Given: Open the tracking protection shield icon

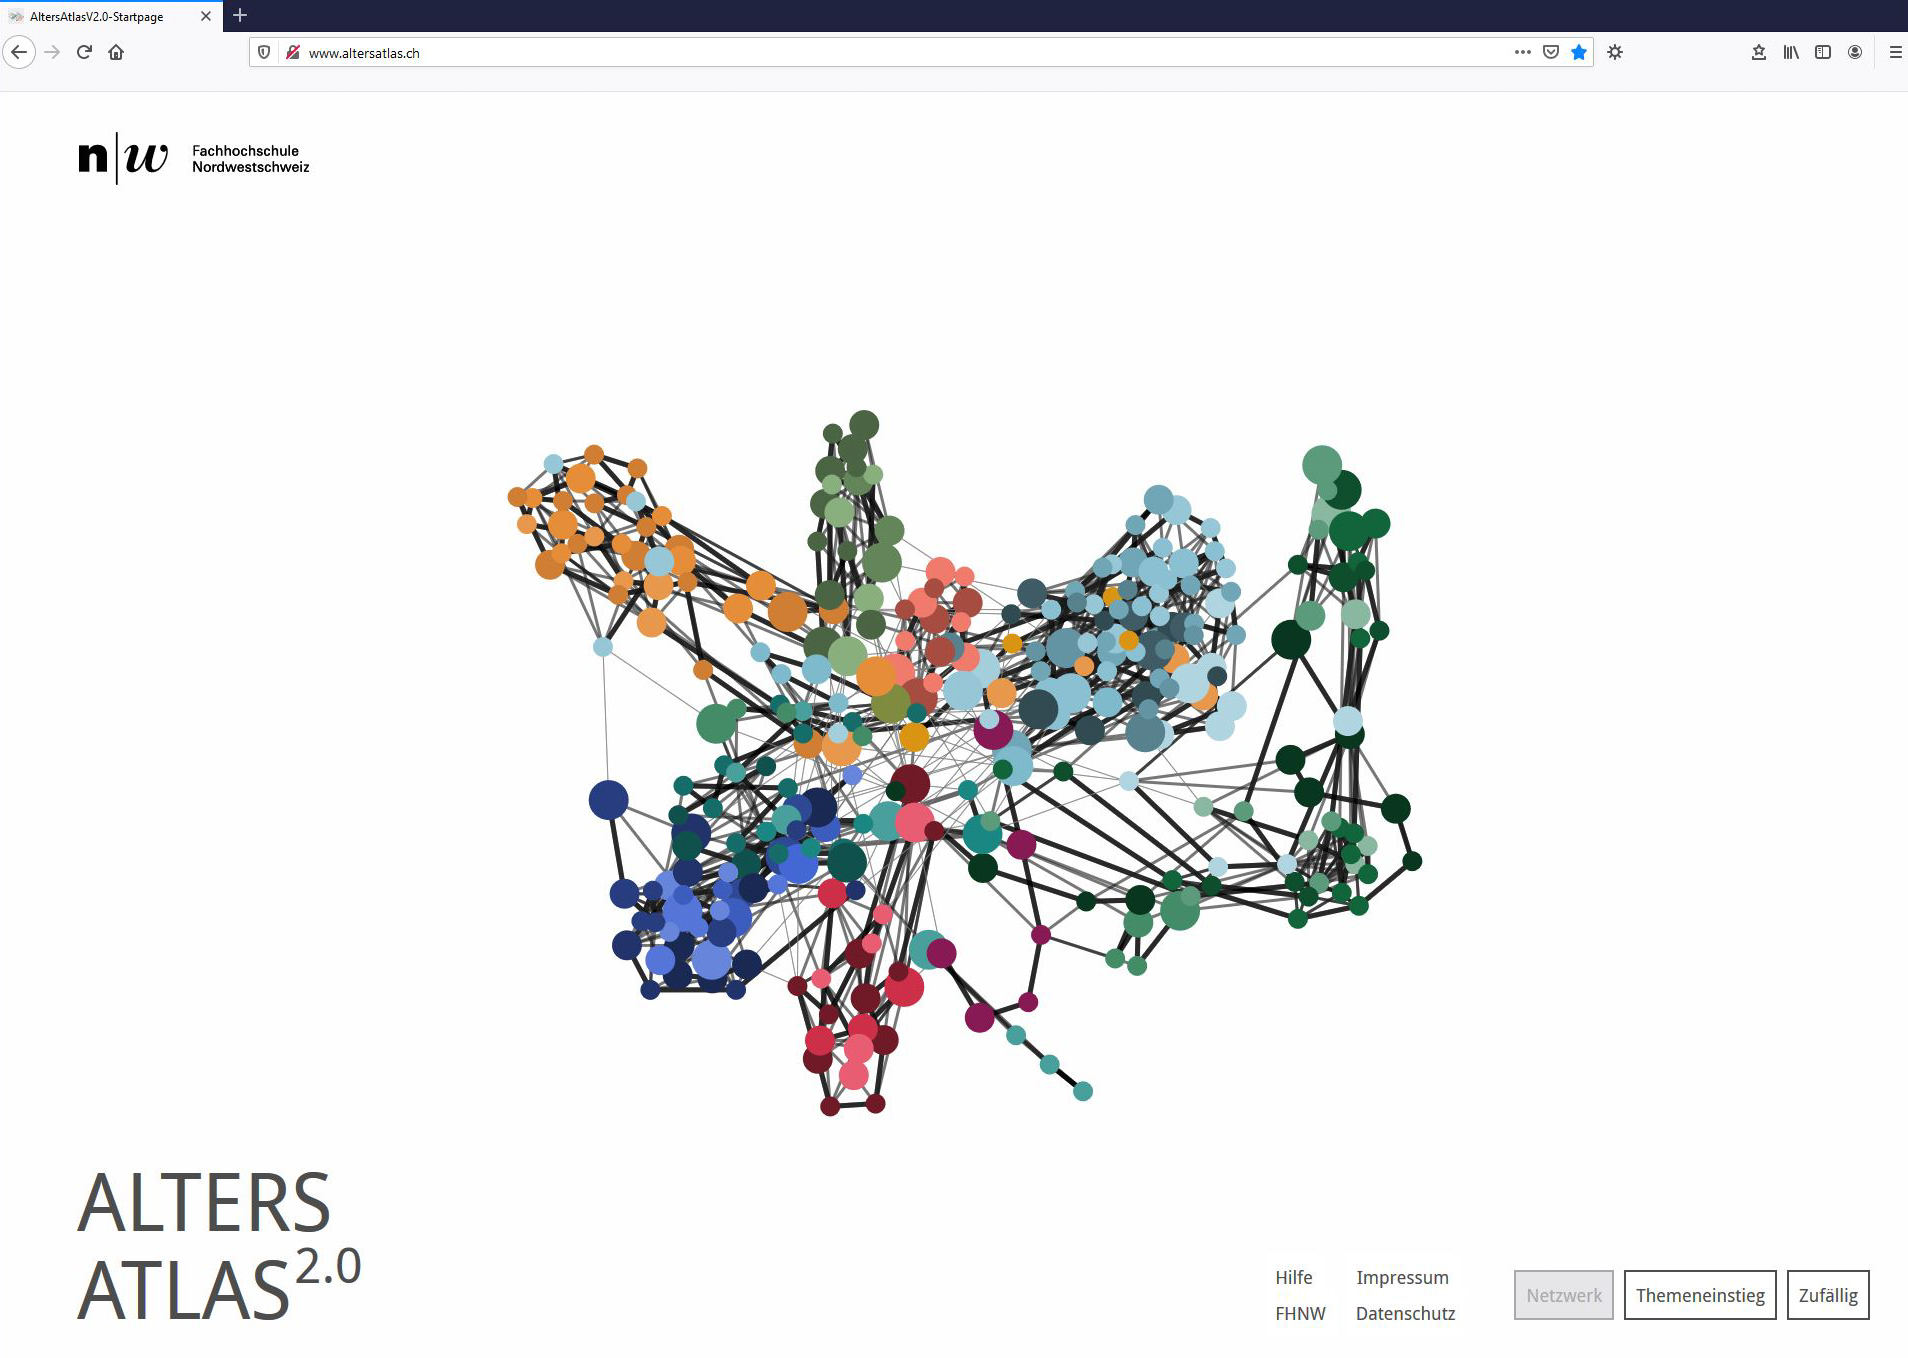Looking at the screenshot, I should tap(264, 53).
